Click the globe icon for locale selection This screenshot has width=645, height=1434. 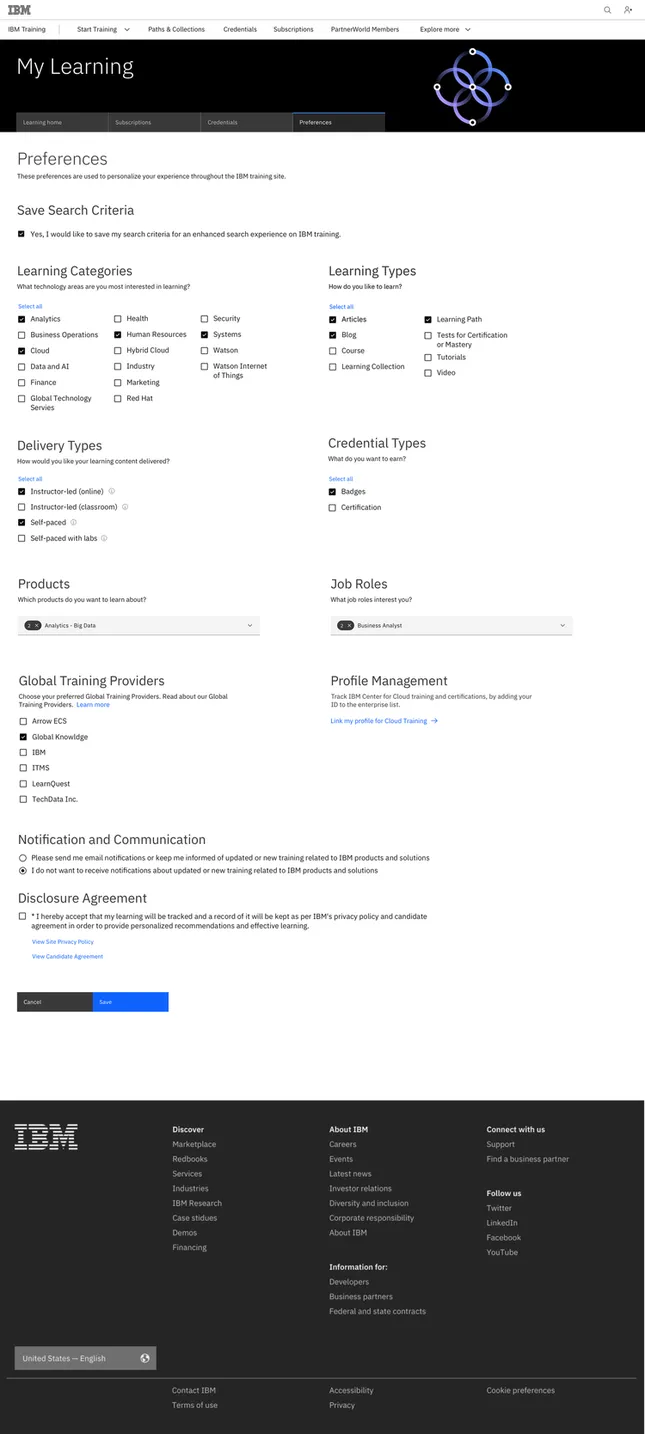pyautogui.click(x=145, y=1358)
